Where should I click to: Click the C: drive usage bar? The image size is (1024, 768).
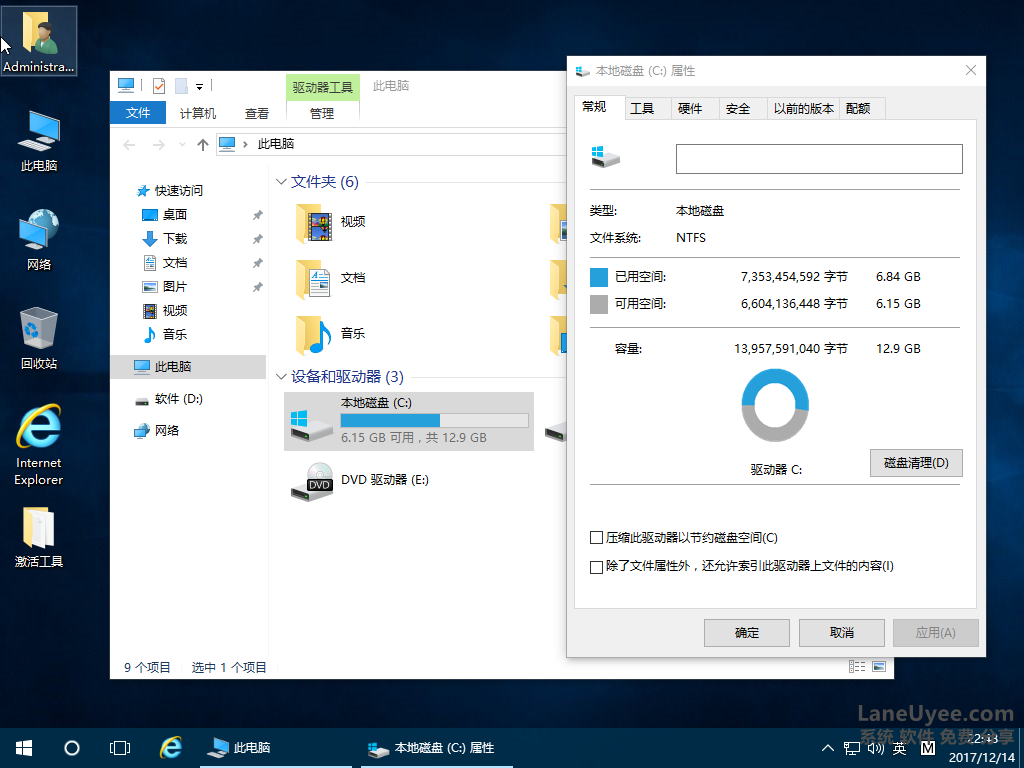point(434,421)
